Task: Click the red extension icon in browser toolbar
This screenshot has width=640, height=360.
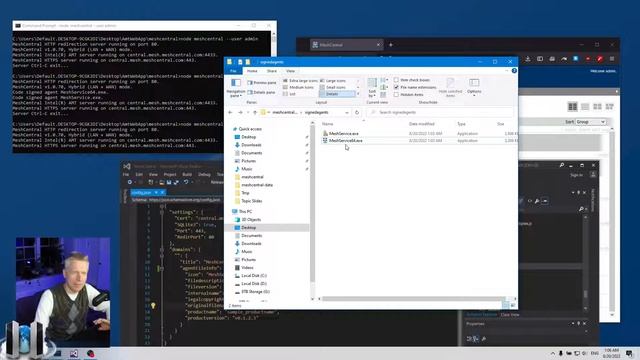Action: [600, 59]
